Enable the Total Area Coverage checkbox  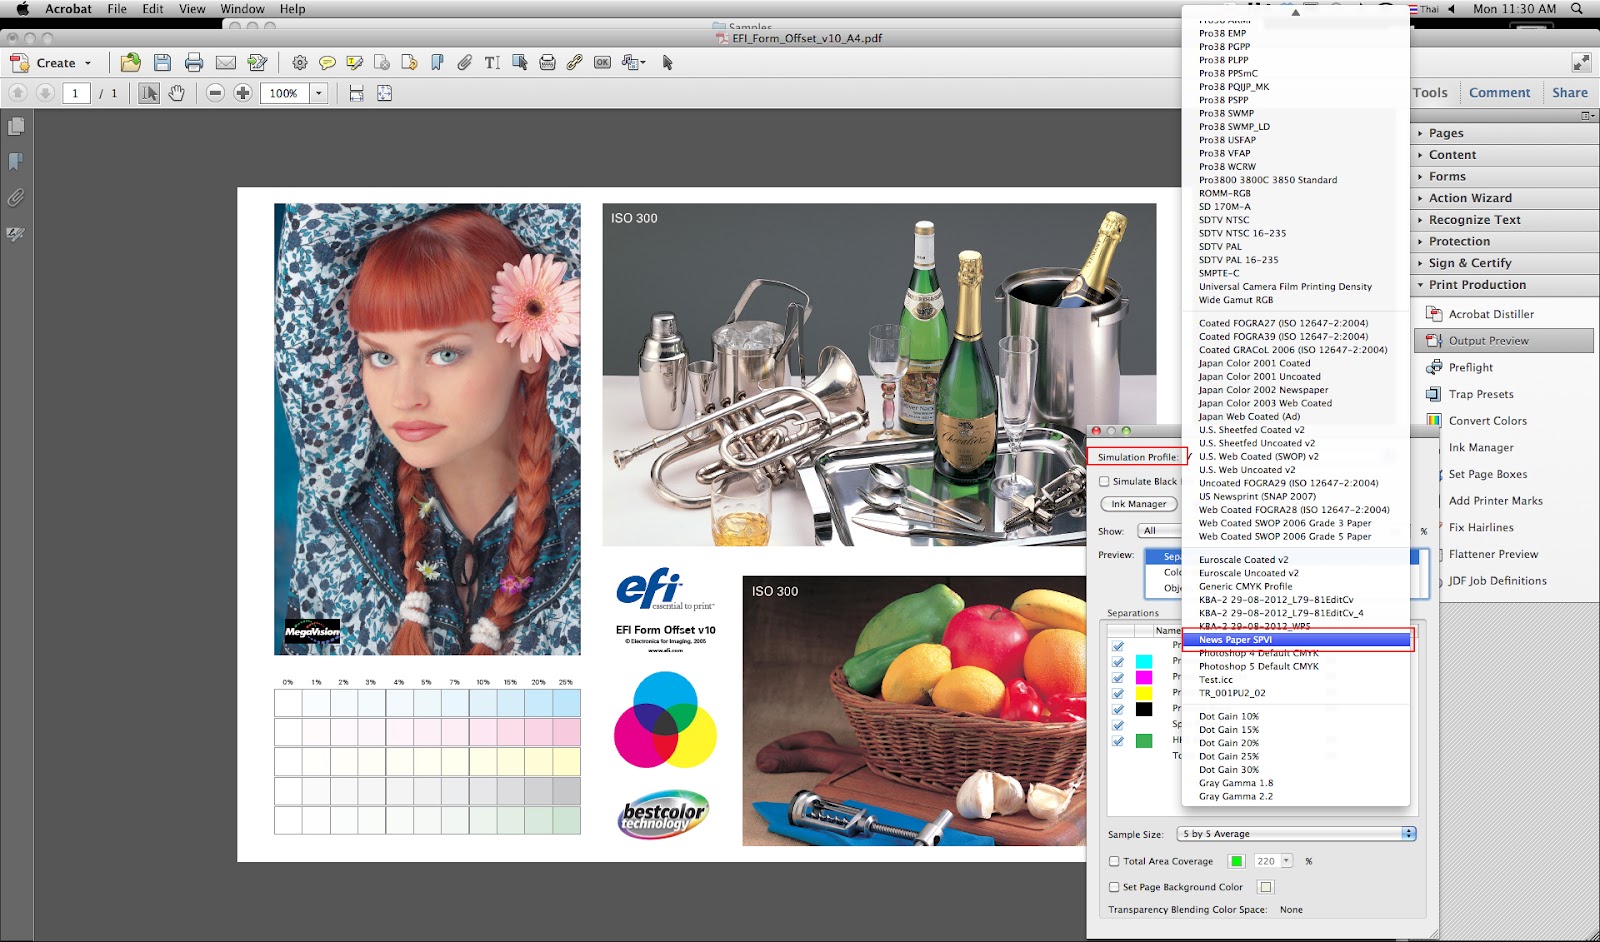1114,860
